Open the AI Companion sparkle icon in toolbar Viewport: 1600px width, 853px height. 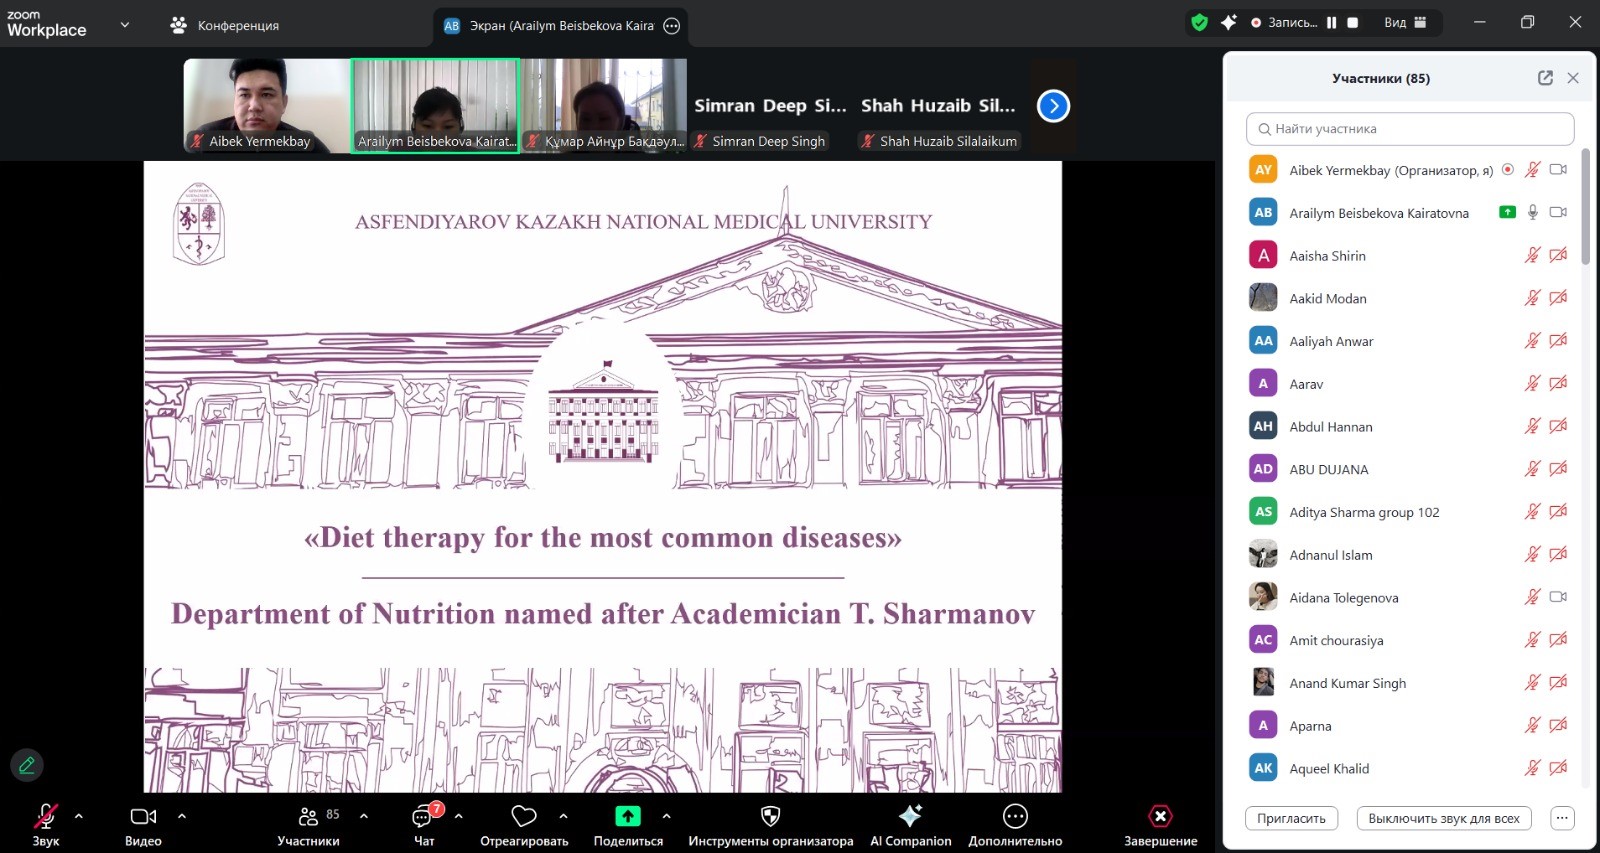click(910, 816)
